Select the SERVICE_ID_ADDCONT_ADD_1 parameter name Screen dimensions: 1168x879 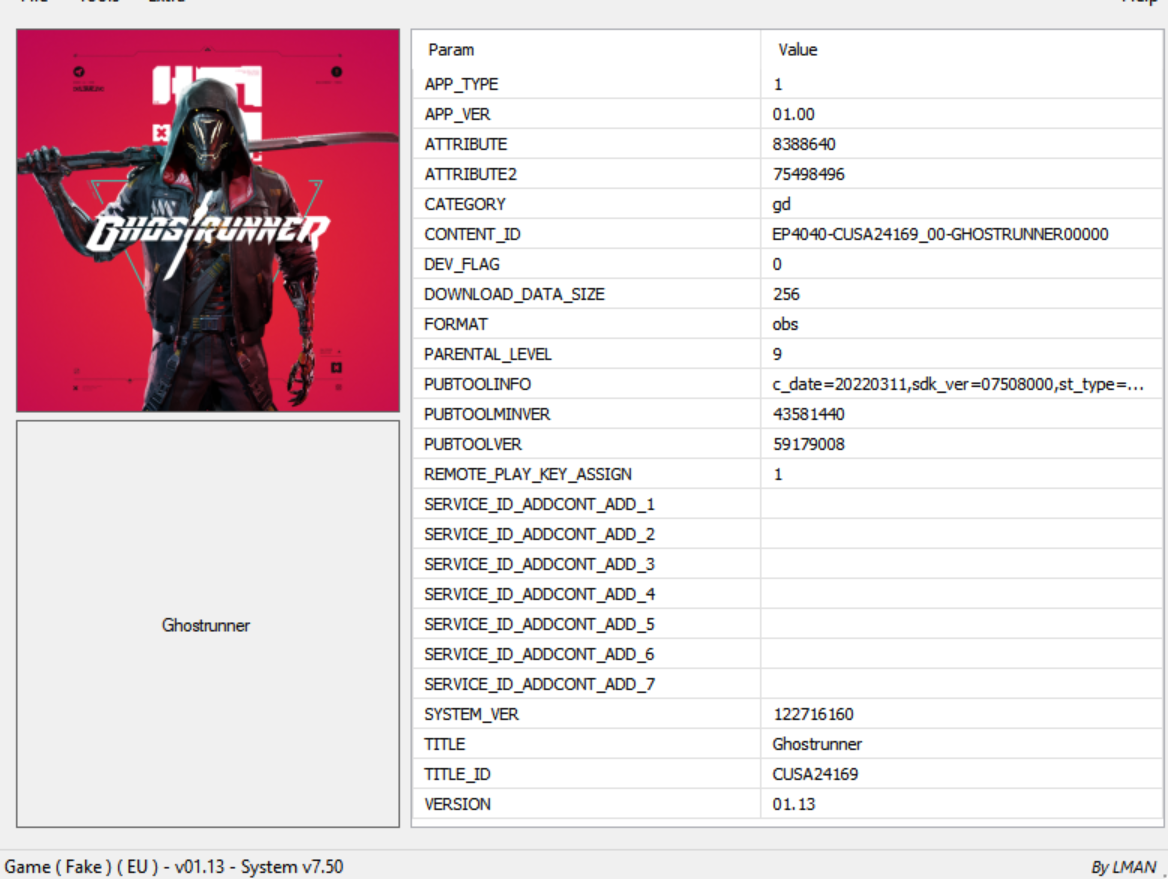tap(539, 504)
